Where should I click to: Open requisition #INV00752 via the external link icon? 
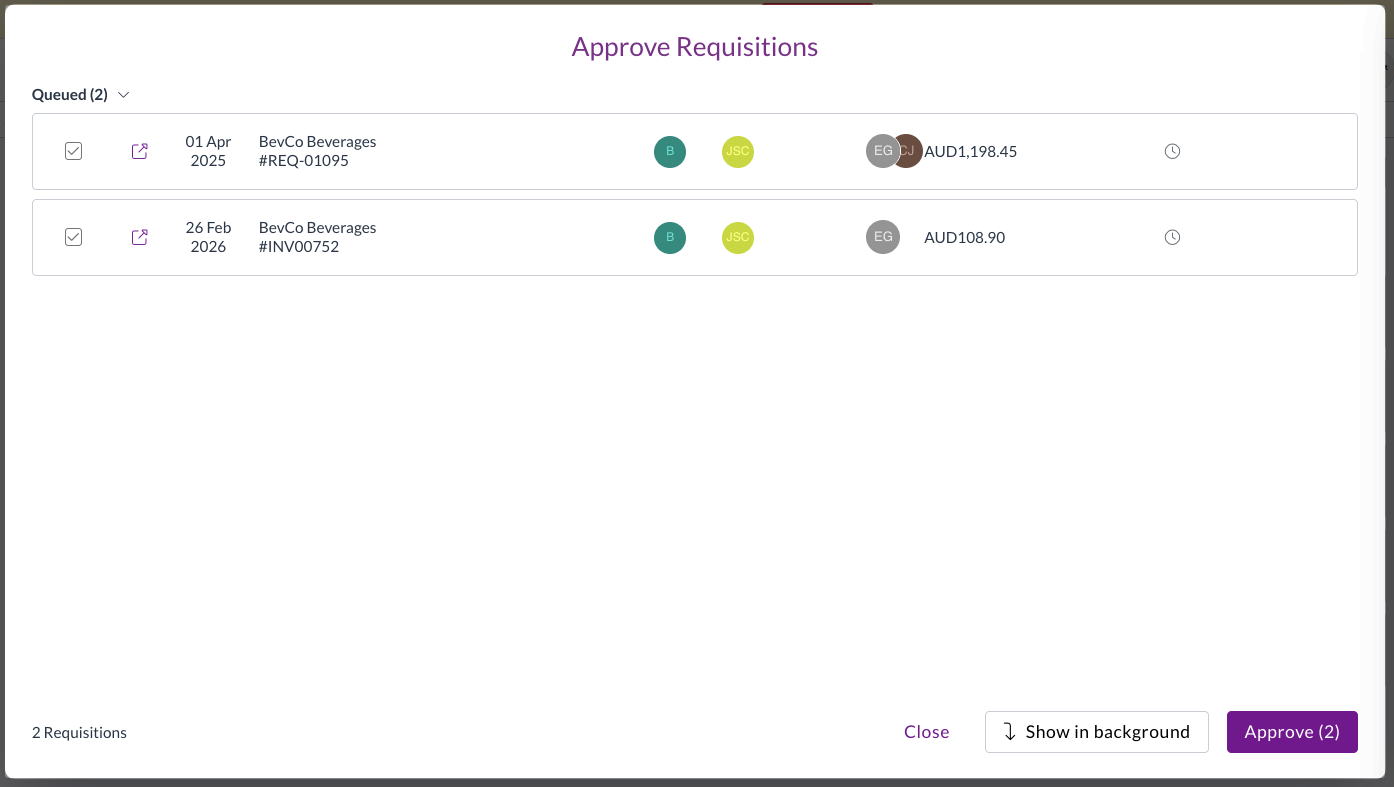140,237
